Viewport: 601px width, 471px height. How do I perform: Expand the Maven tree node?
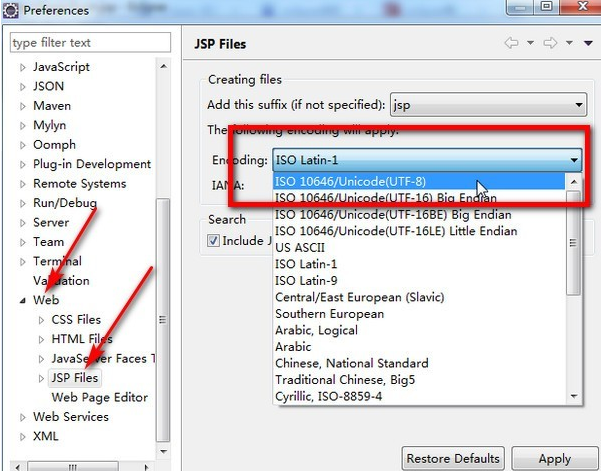(23, 106)
